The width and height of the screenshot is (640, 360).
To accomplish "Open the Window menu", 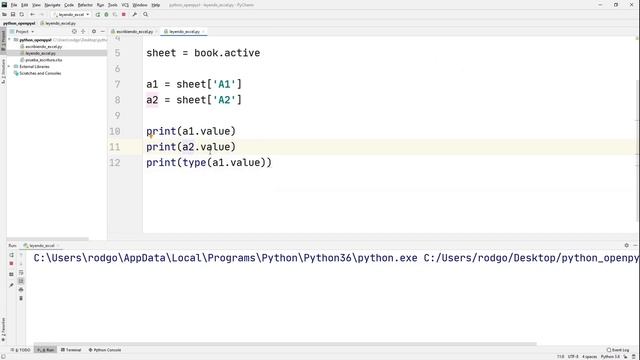I will click(x=140, y=5).
